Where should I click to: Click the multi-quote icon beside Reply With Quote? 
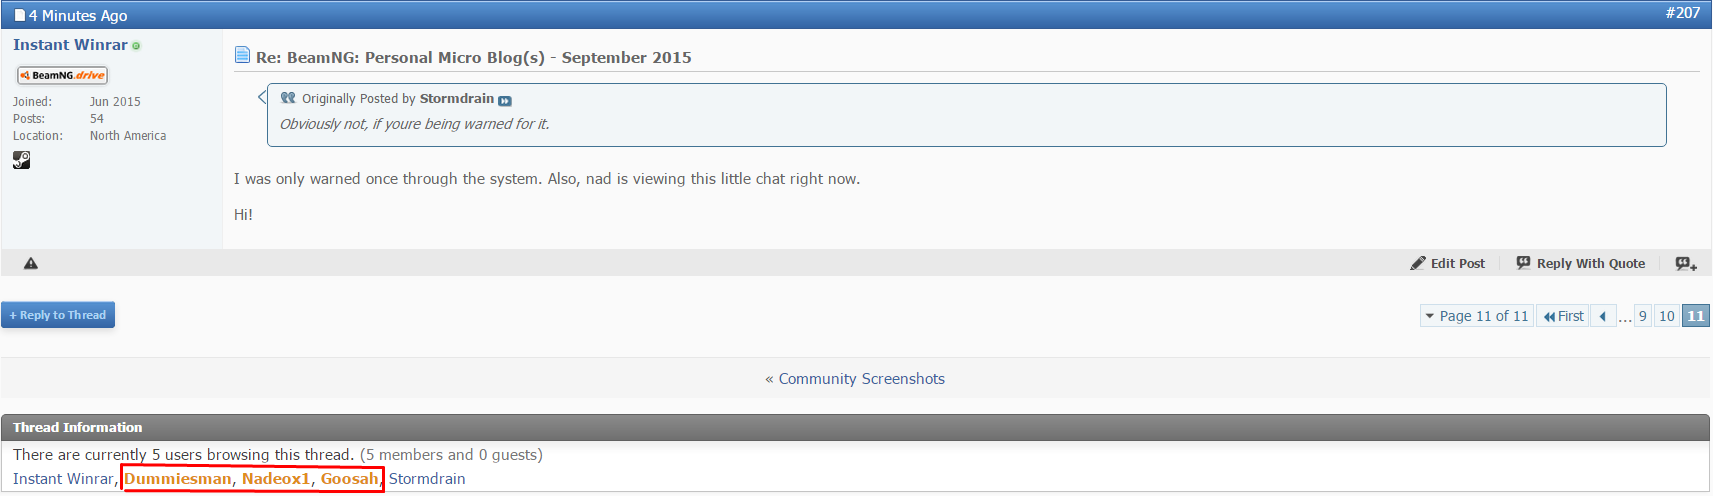click(x=1686, y=264)
